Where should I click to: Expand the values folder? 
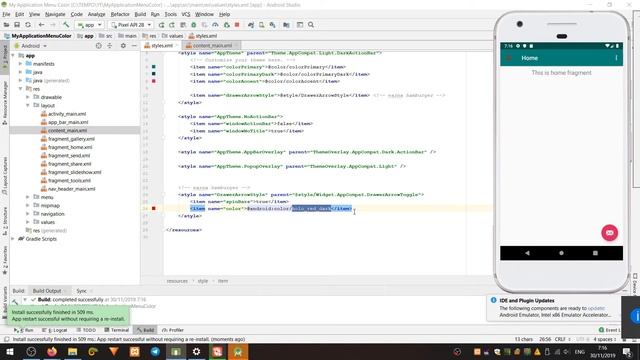pos(28,222)
